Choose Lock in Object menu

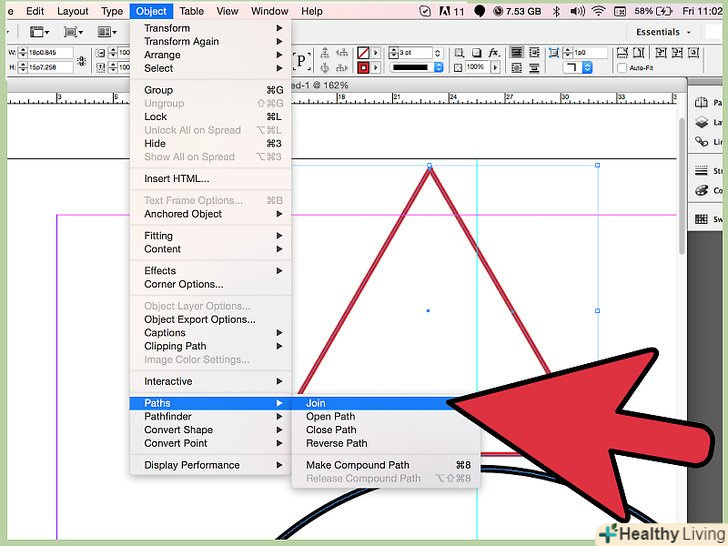(210, 117)
